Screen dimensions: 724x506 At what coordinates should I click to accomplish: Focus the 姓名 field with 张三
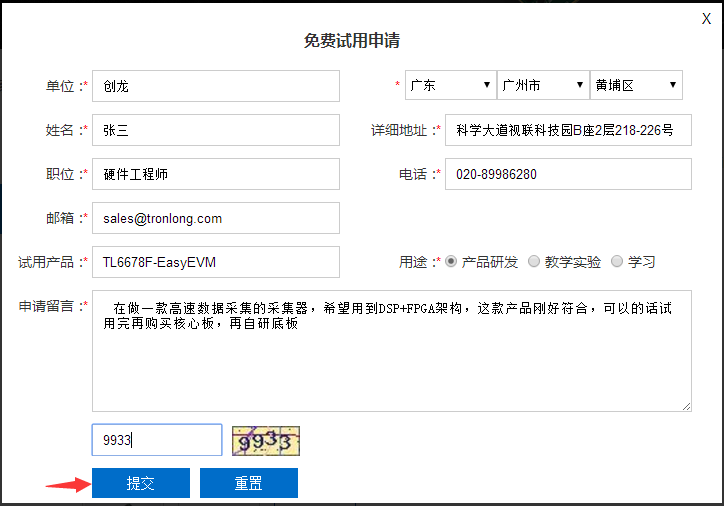click(x=216, y=130)
